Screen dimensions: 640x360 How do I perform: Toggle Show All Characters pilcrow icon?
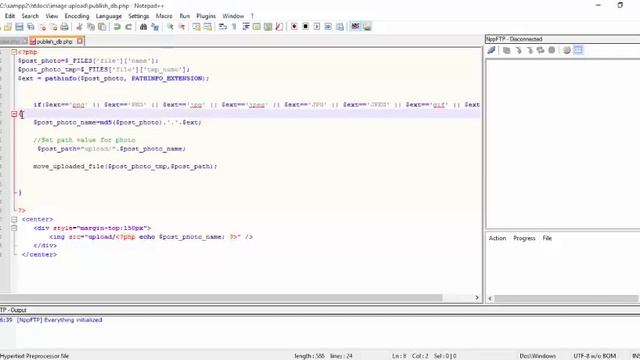point(234,27)
